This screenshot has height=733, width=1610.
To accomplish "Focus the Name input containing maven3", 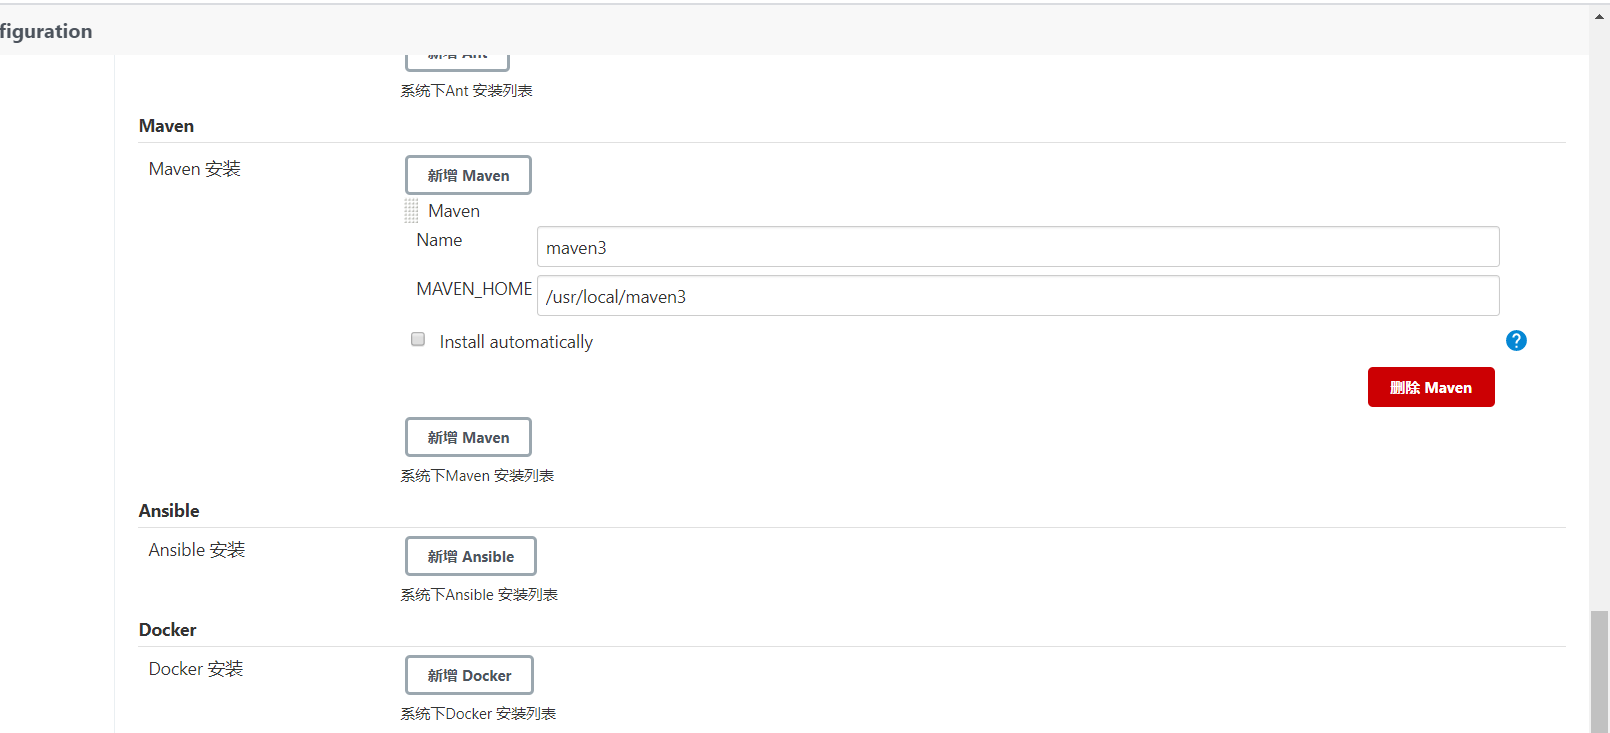I will [x=1017, y=246].
